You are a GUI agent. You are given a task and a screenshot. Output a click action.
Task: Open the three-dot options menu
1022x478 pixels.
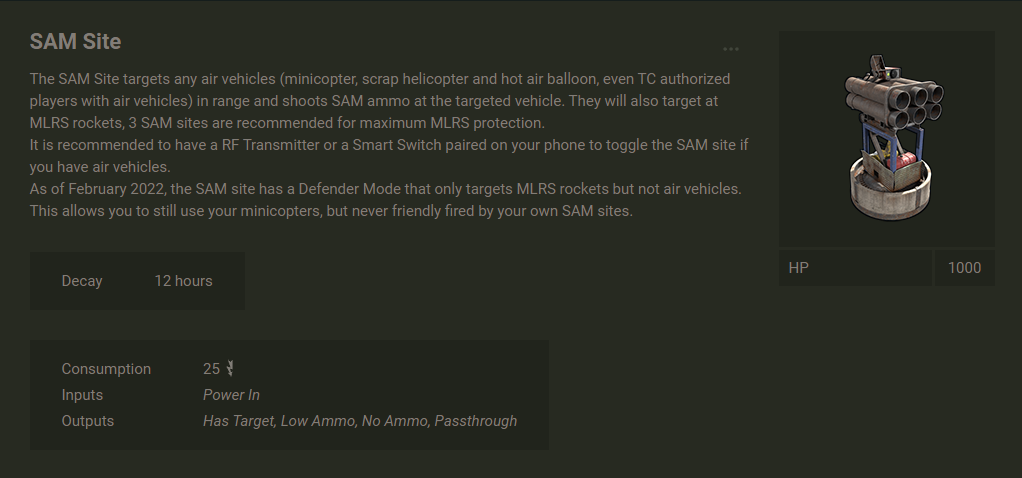coord(731,49)
